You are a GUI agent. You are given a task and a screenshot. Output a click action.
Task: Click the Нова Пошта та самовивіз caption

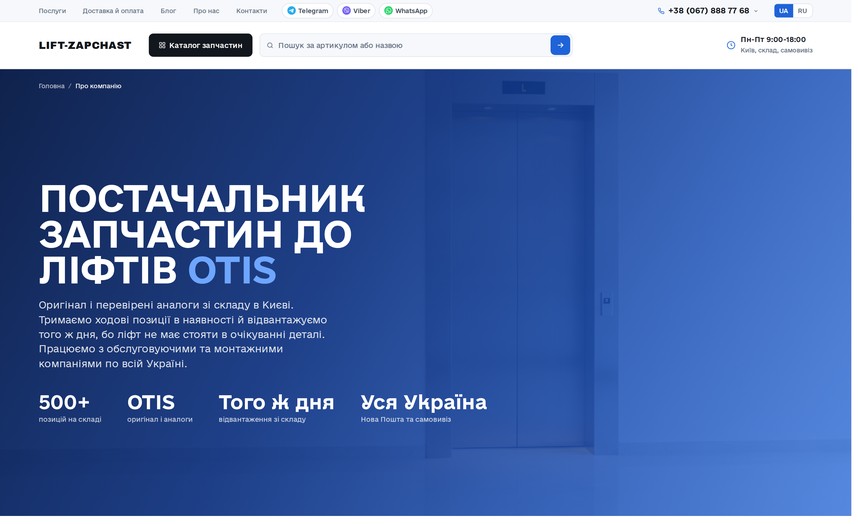tap(405, 420)
